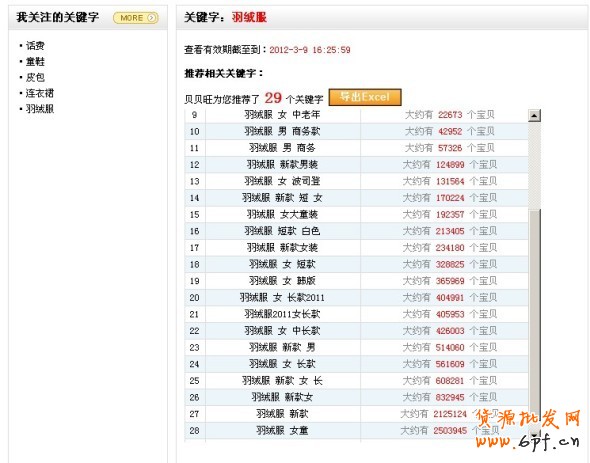The image size is (590, 463).
Task: Open the 羽绒服 keyword in sidebar
Action: [40, 109]
